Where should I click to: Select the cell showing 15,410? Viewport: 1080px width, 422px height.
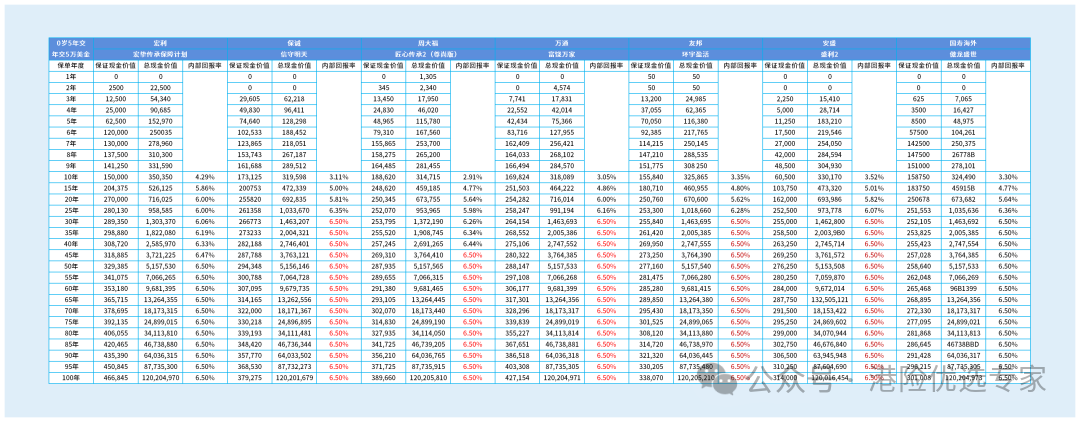(x=829, y=98)
